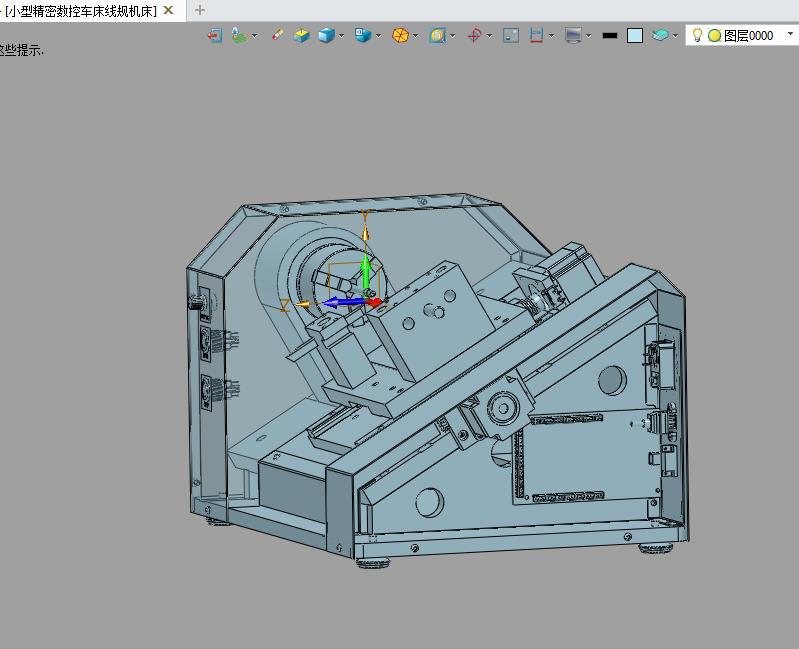
Task: Open dropdown beside the red crosshair icon
Action: tap(489, 36)
